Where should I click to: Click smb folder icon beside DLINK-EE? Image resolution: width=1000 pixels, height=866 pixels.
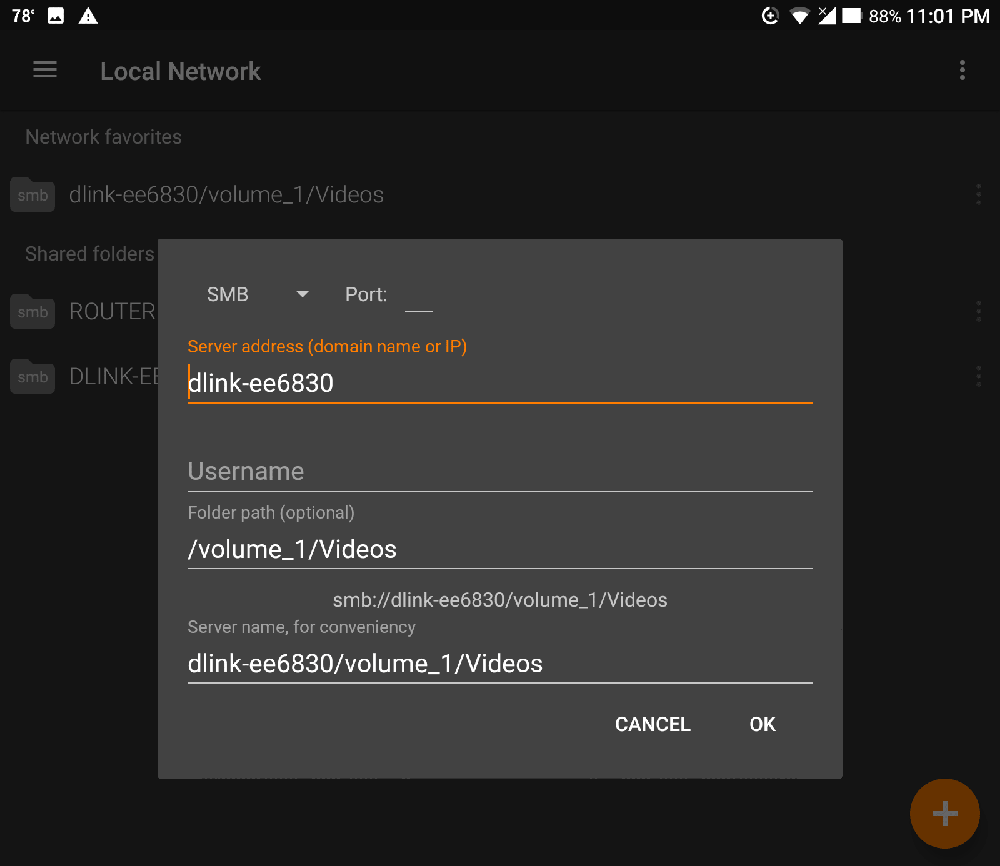33,376
